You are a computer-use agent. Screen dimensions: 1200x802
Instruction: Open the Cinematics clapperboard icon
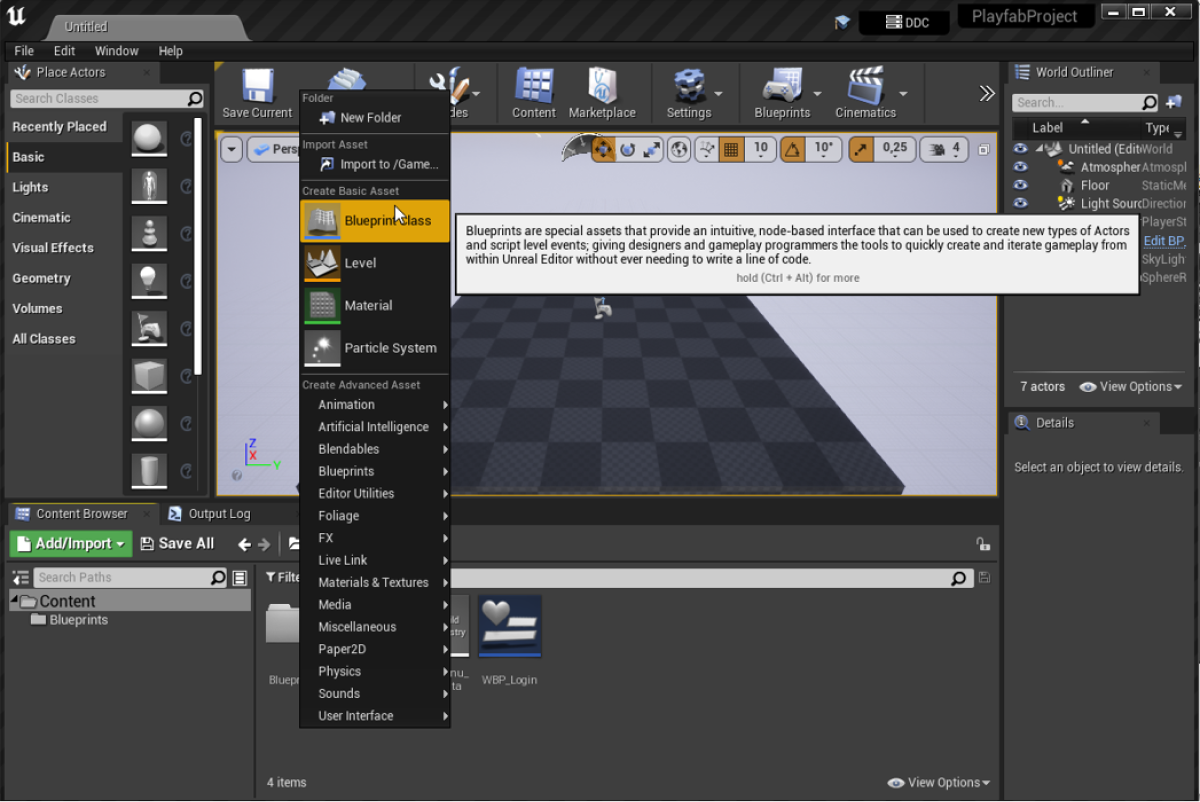pos(865,93)
